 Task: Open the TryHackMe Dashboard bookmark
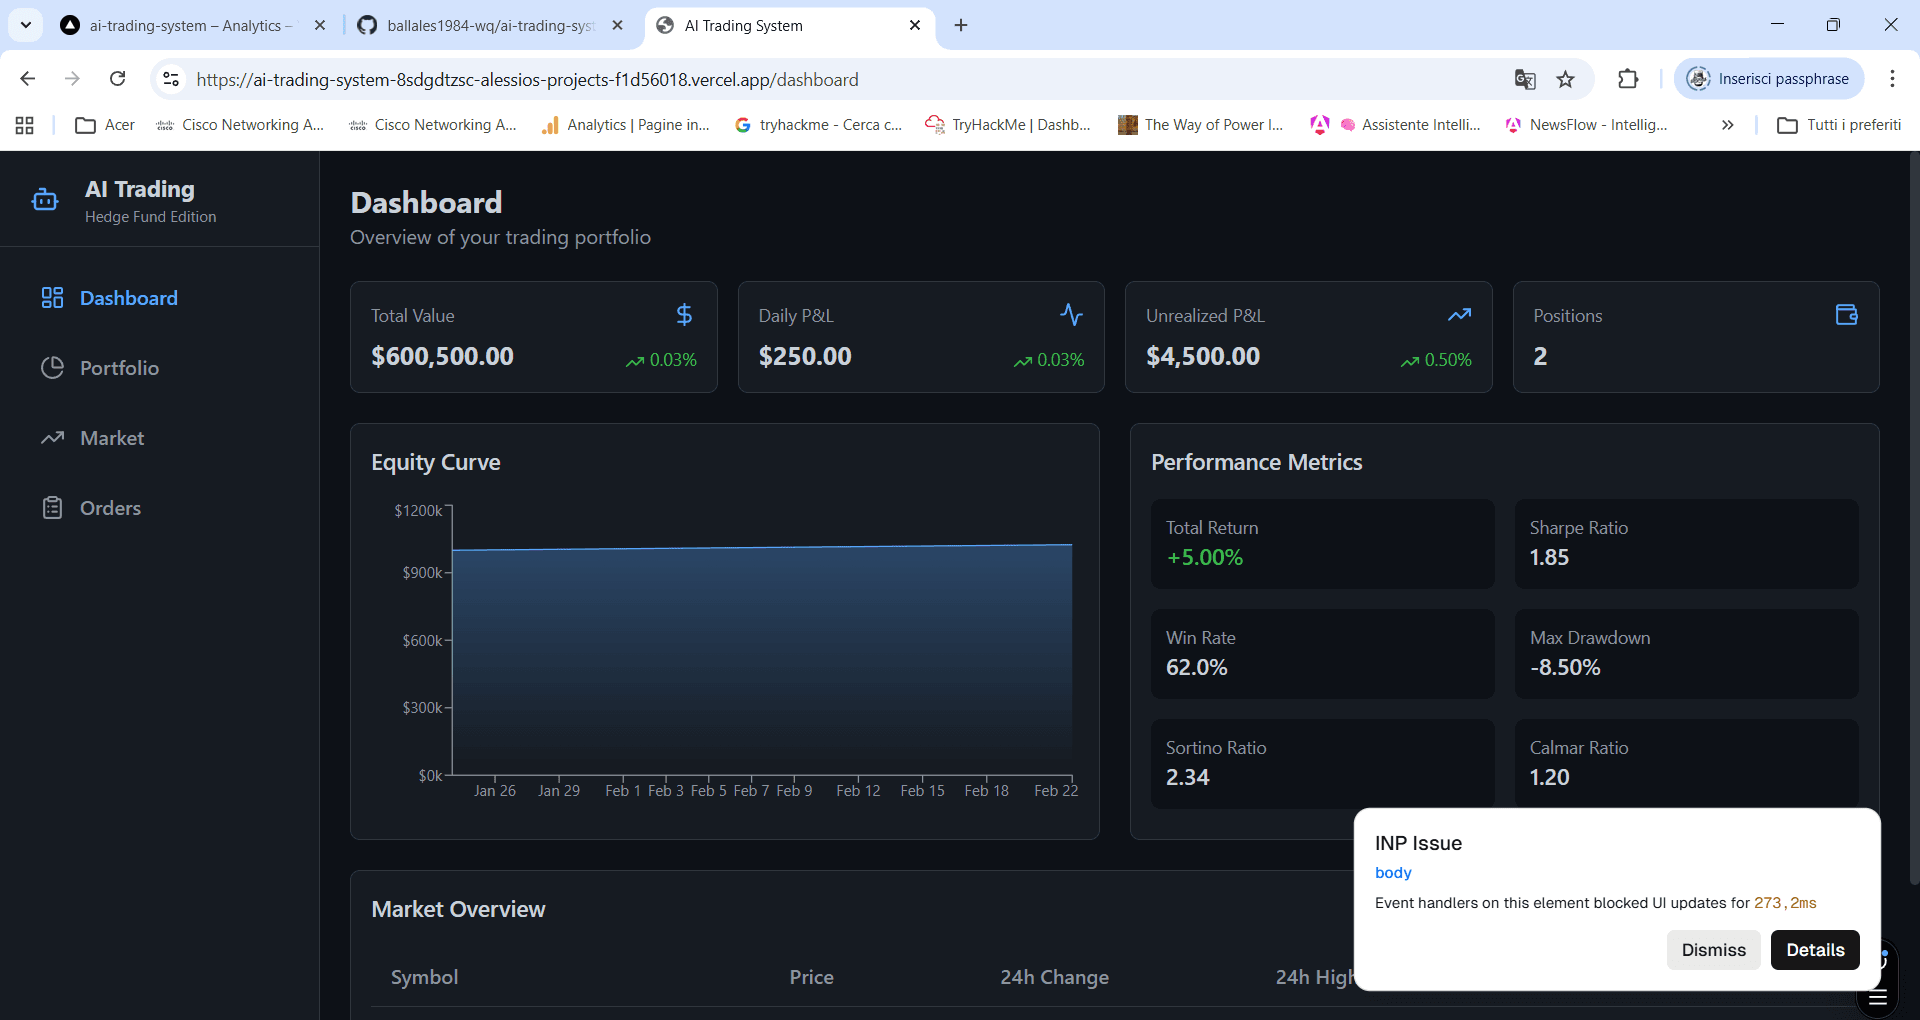(1008, 125)
